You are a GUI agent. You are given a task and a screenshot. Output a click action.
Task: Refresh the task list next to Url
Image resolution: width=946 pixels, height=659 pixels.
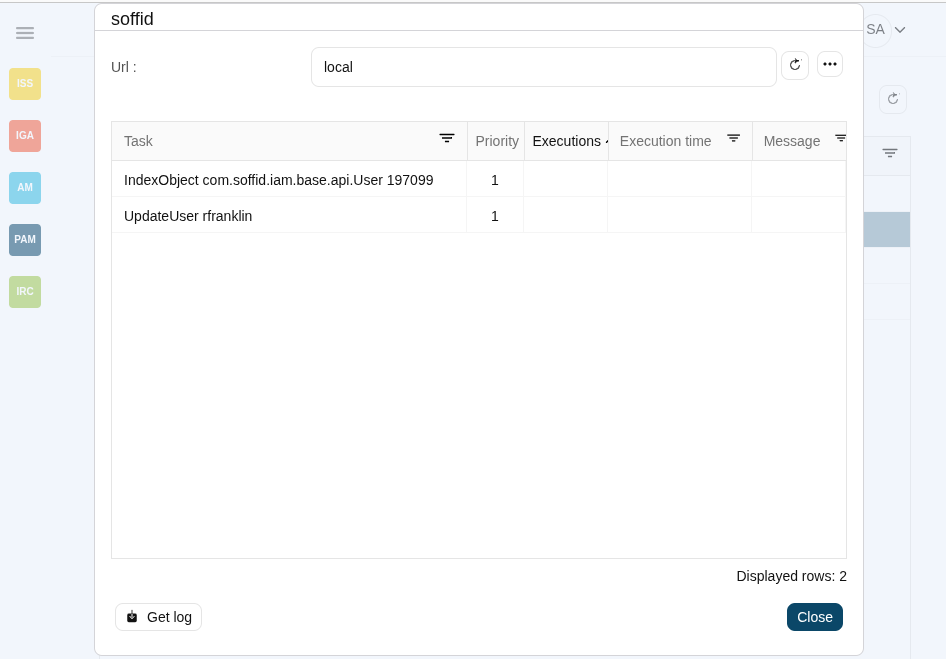coord(795,65)
